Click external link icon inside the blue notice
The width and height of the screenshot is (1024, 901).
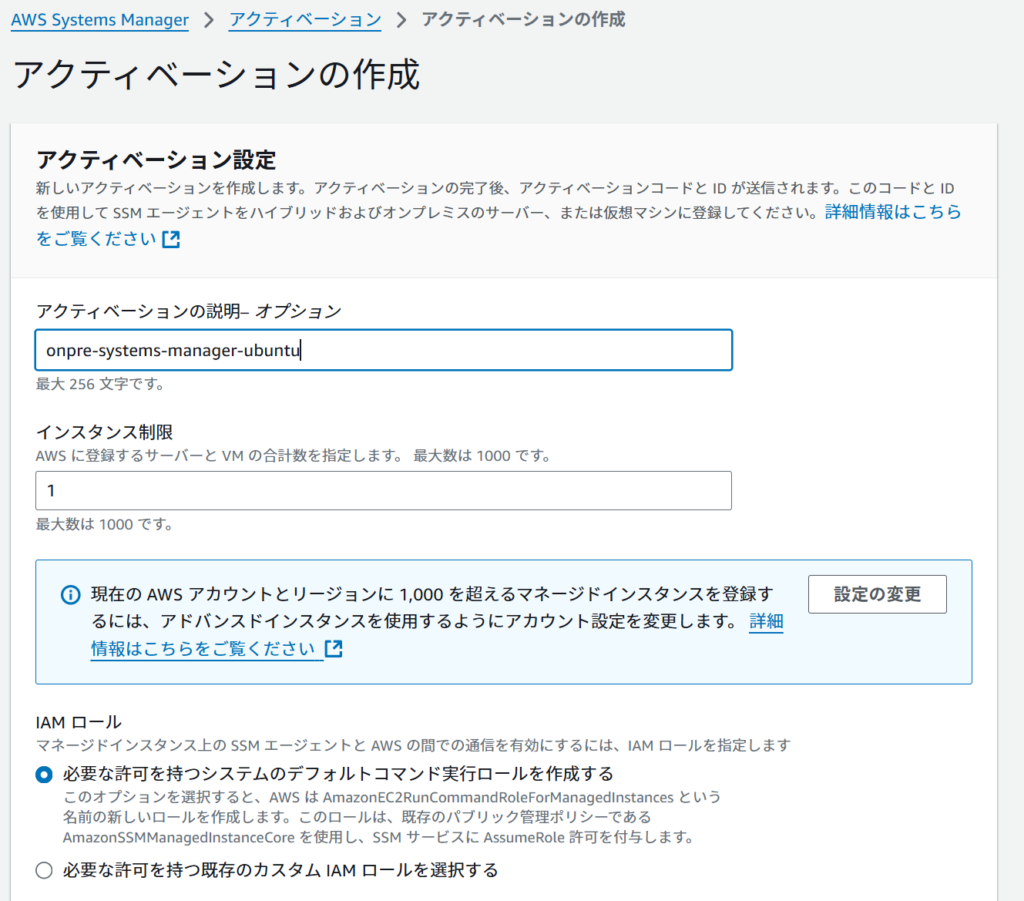[334, 649]
